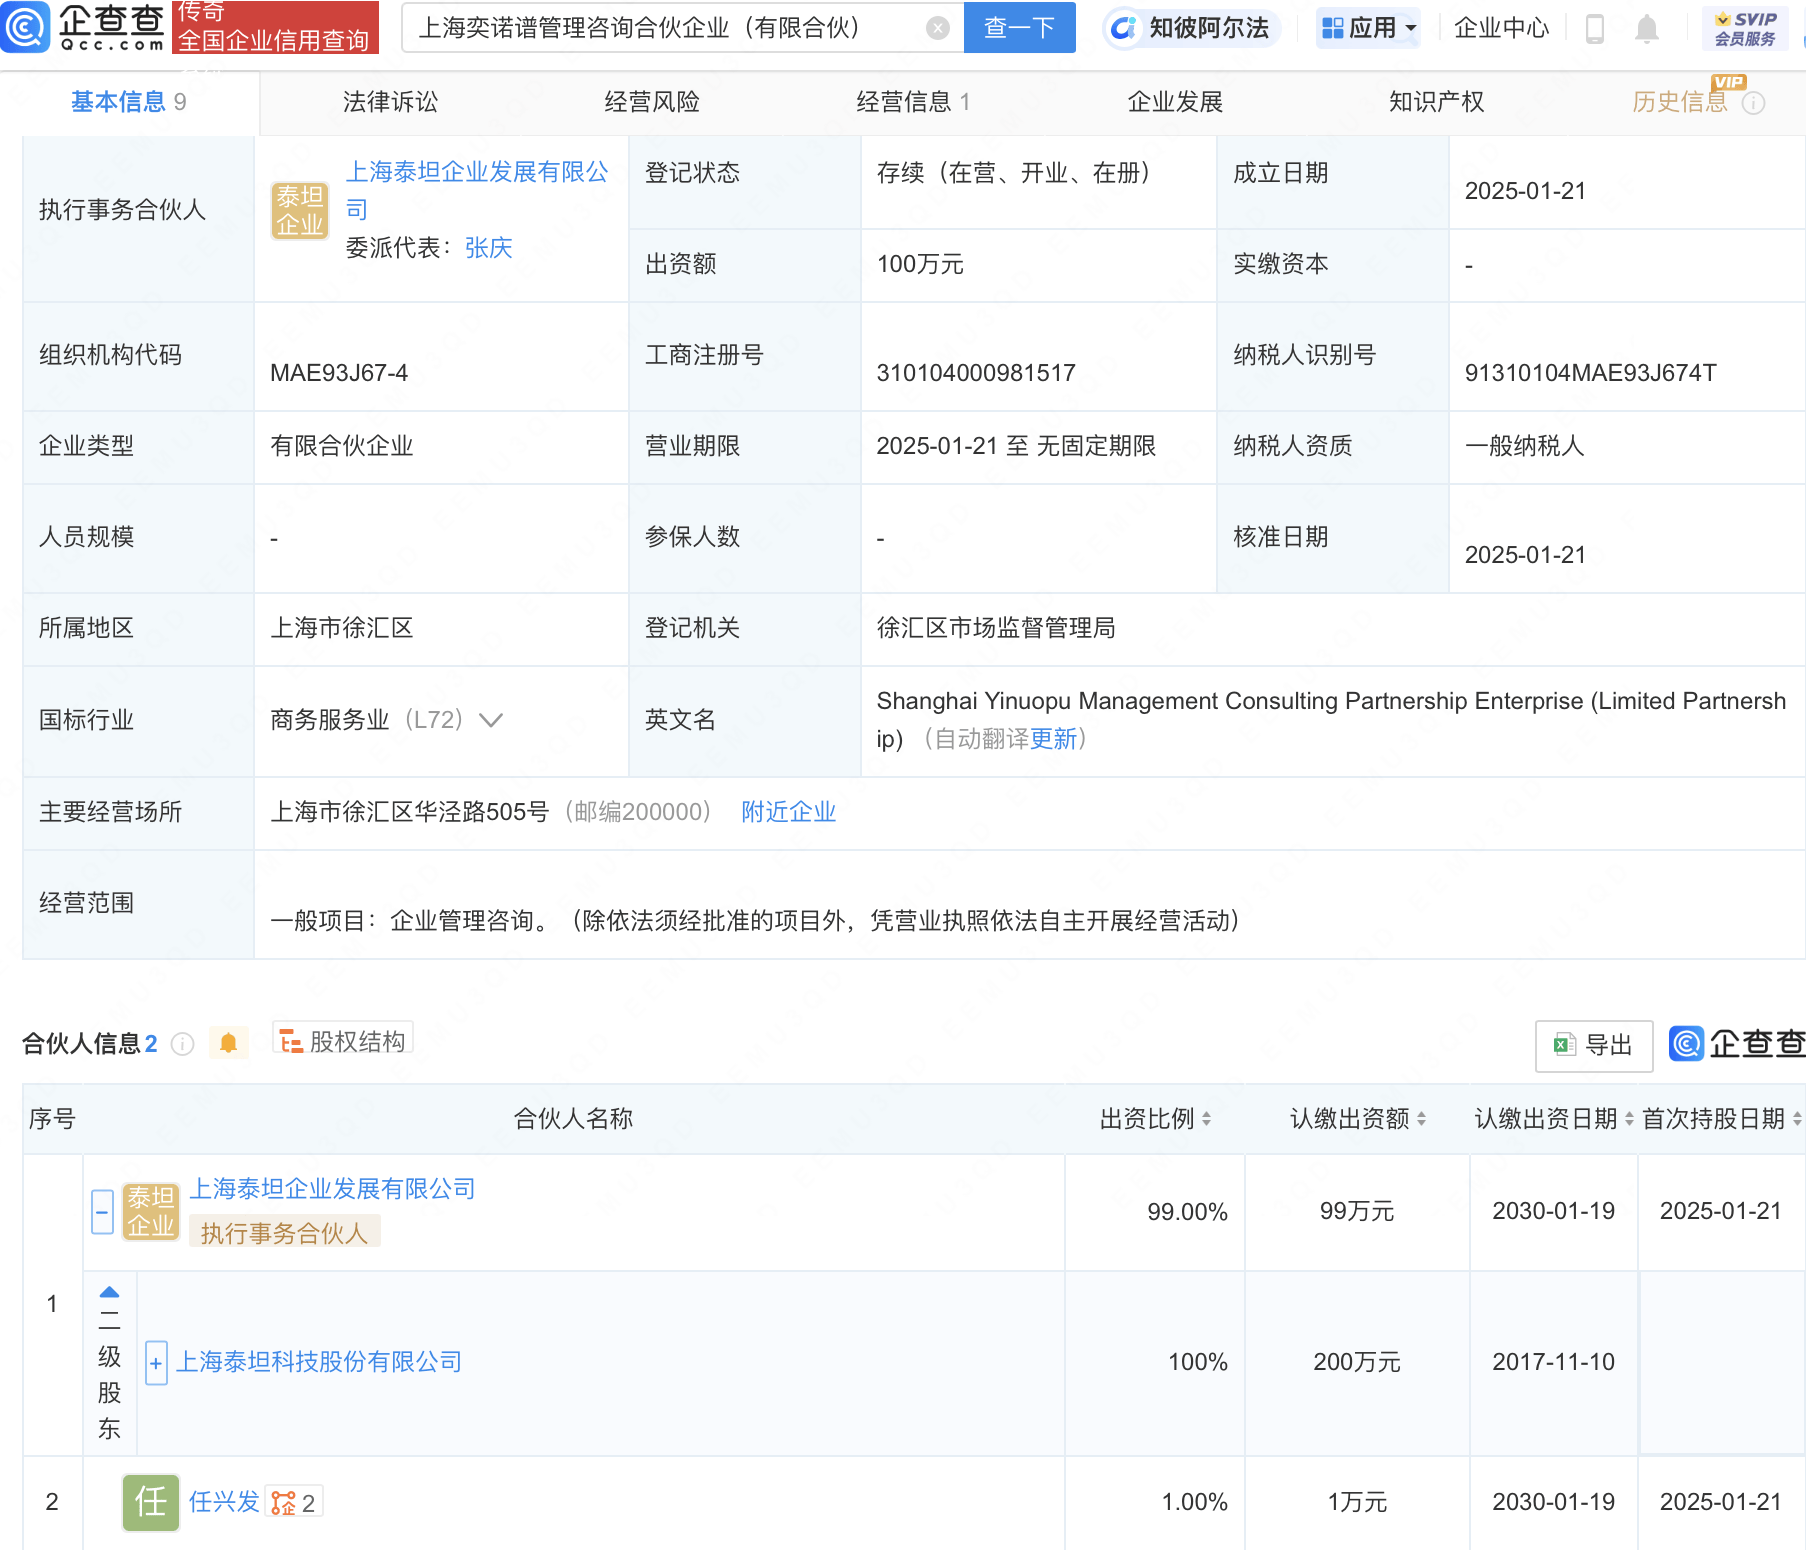
Task: Click the 徐汇区市场监督管理局 registration authority value
Action: pos(996,628)
